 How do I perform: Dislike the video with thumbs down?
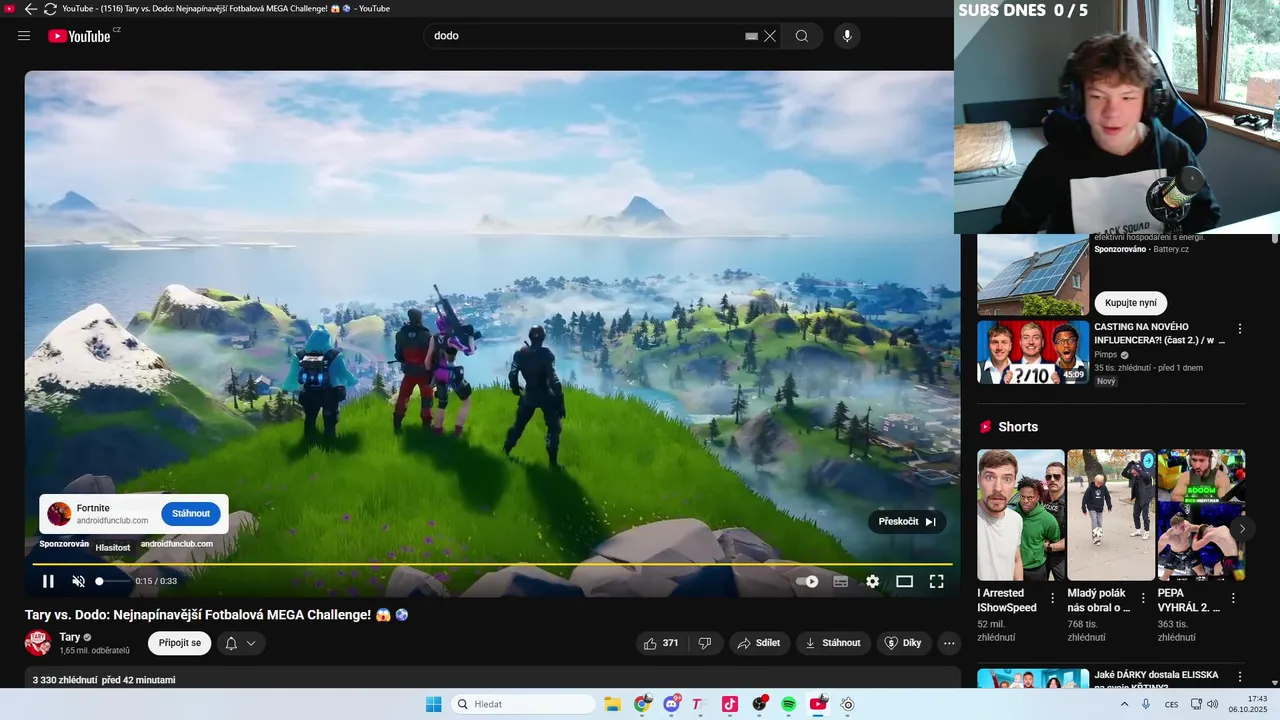[x=705, y=643]
